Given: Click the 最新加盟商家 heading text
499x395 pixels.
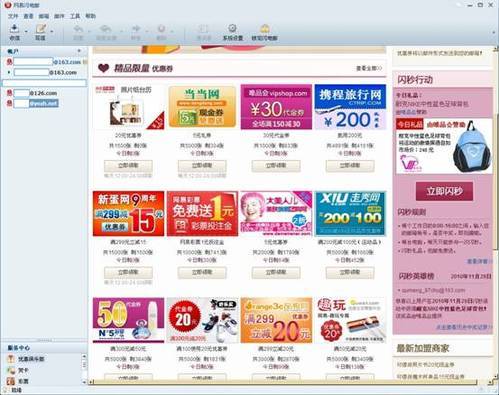Looking at the screenshot, I should coord(423,349).
